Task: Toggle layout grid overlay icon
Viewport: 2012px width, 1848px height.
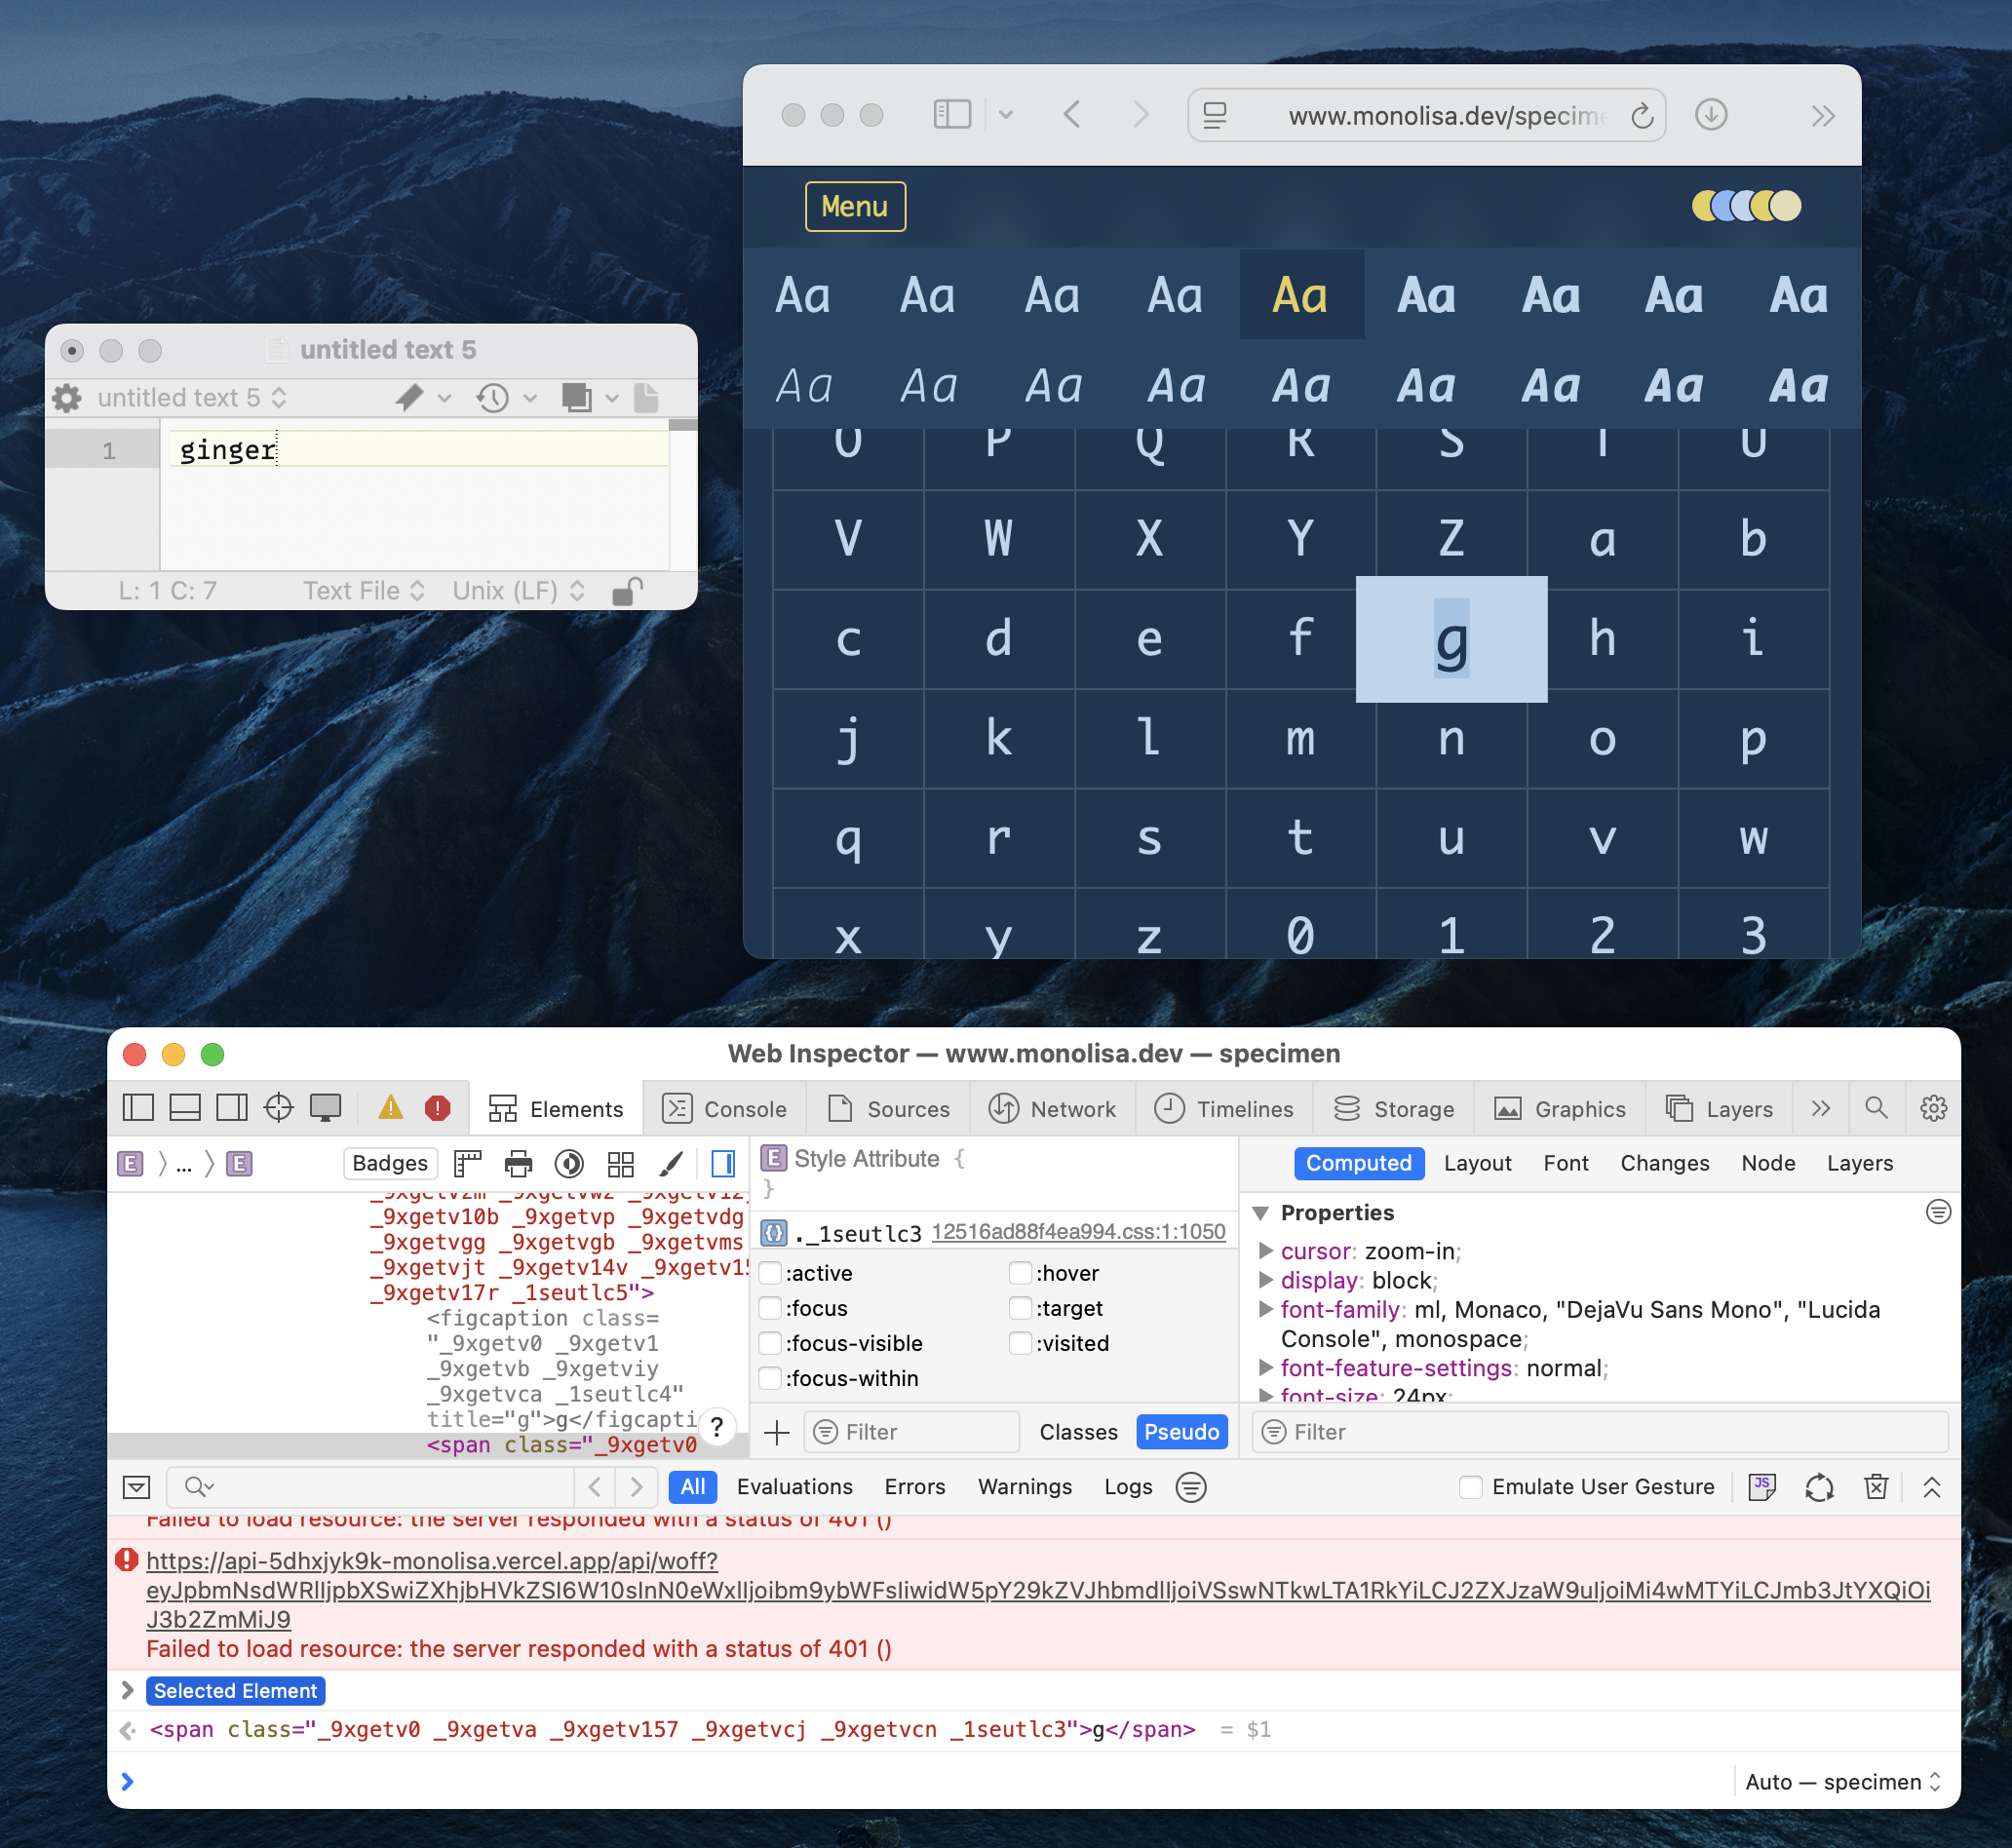Action: point(621,1163)
